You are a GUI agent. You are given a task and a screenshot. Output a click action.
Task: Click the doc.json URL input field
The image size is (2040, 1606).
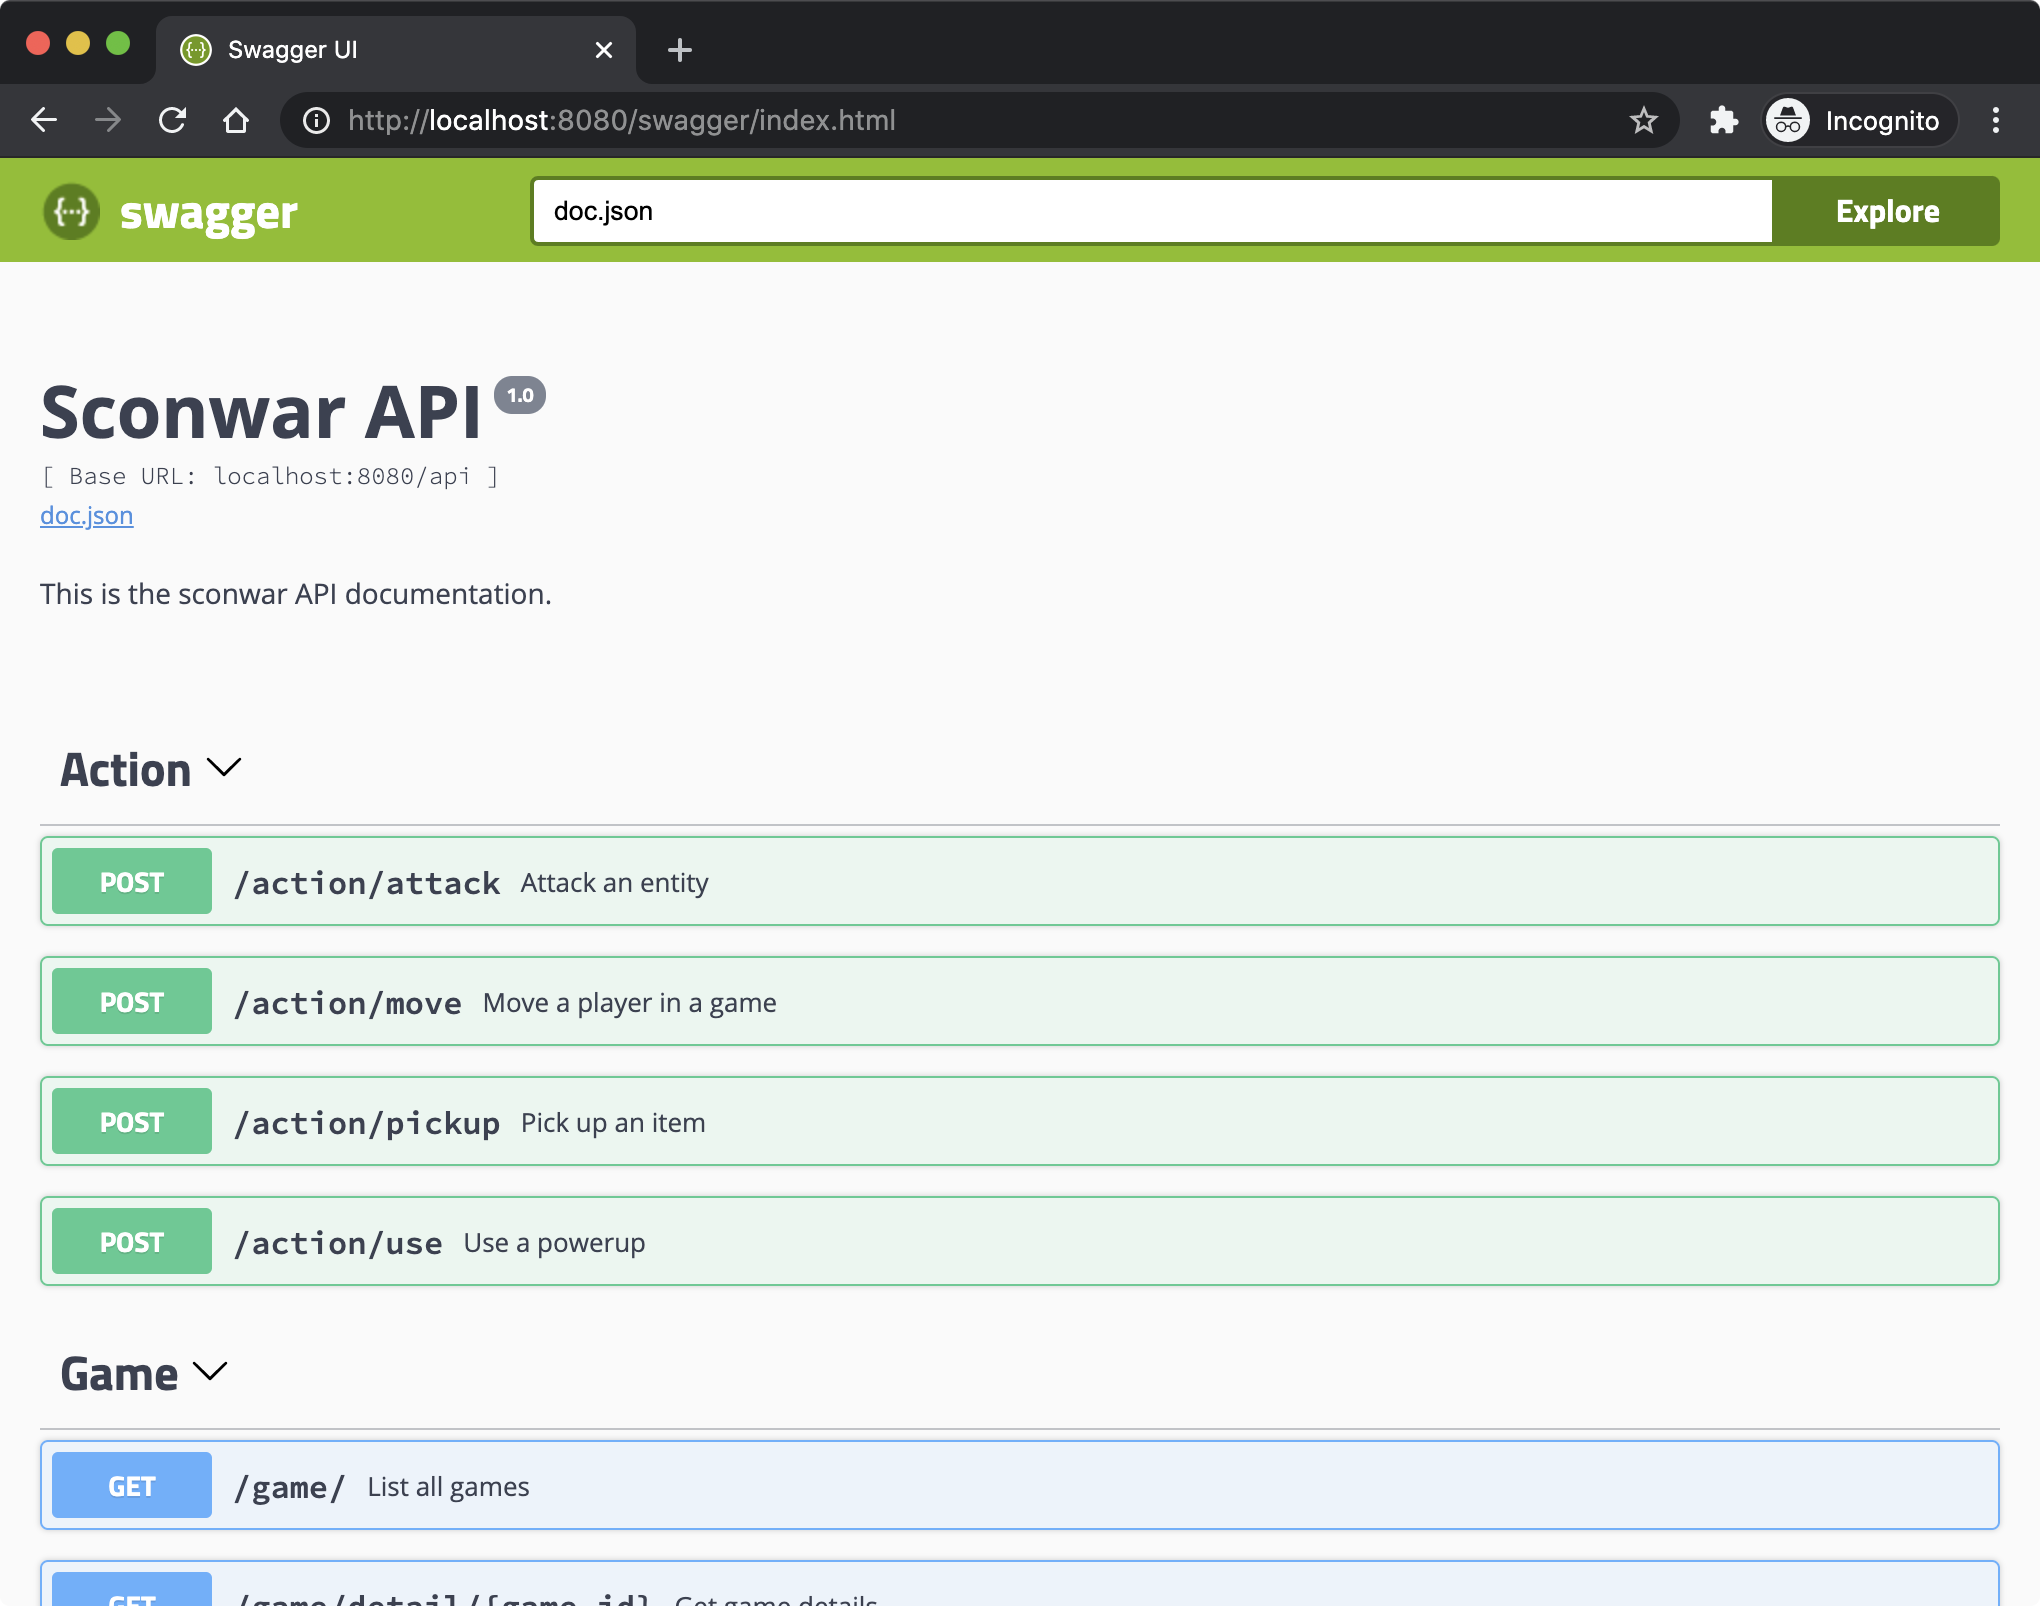pyautogui.click(x=1150, y=212)
